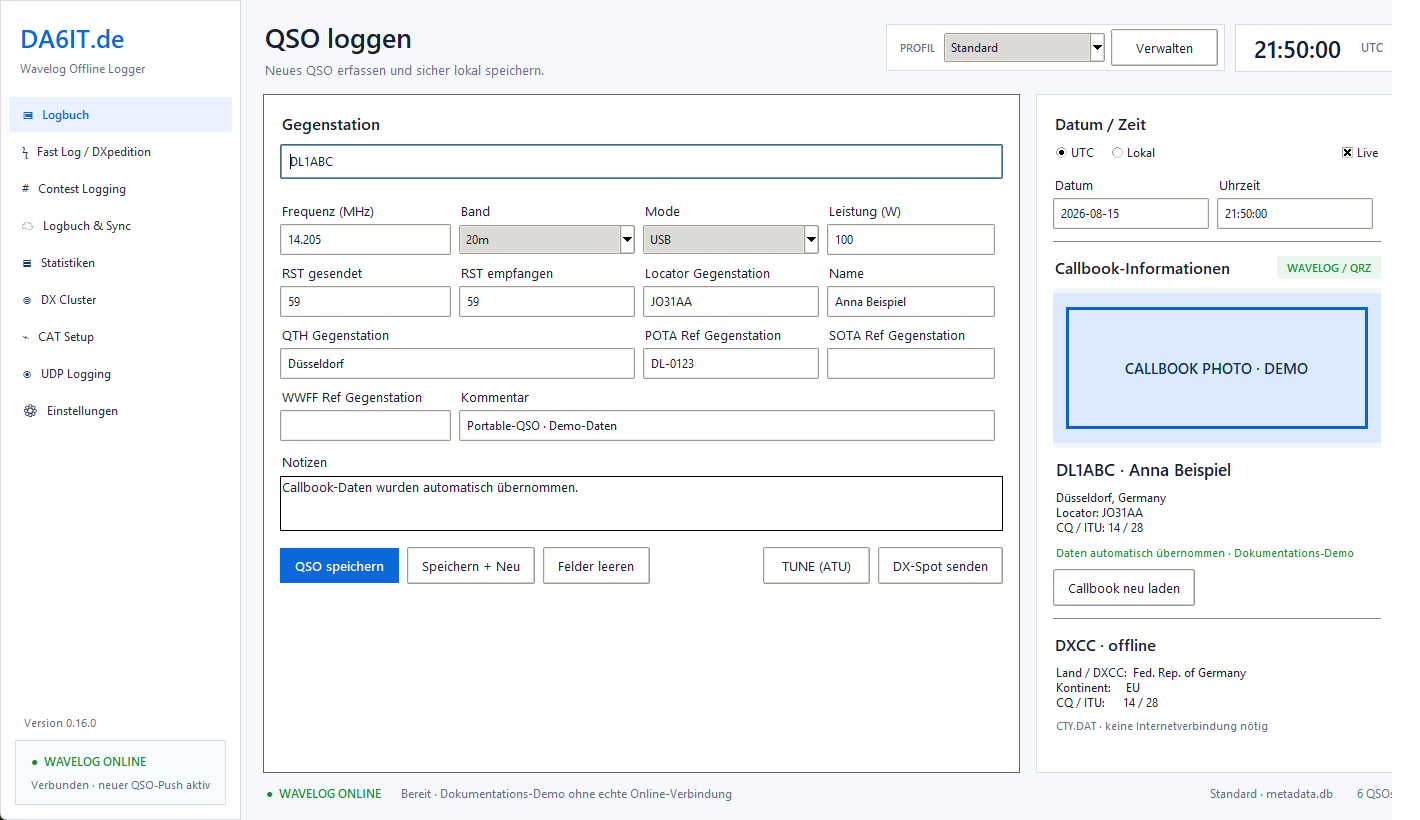Click the Uhrzeit field
The width and height of the screenshot is (1420, 820).
pyautogui.click(x=1295, y=214)
